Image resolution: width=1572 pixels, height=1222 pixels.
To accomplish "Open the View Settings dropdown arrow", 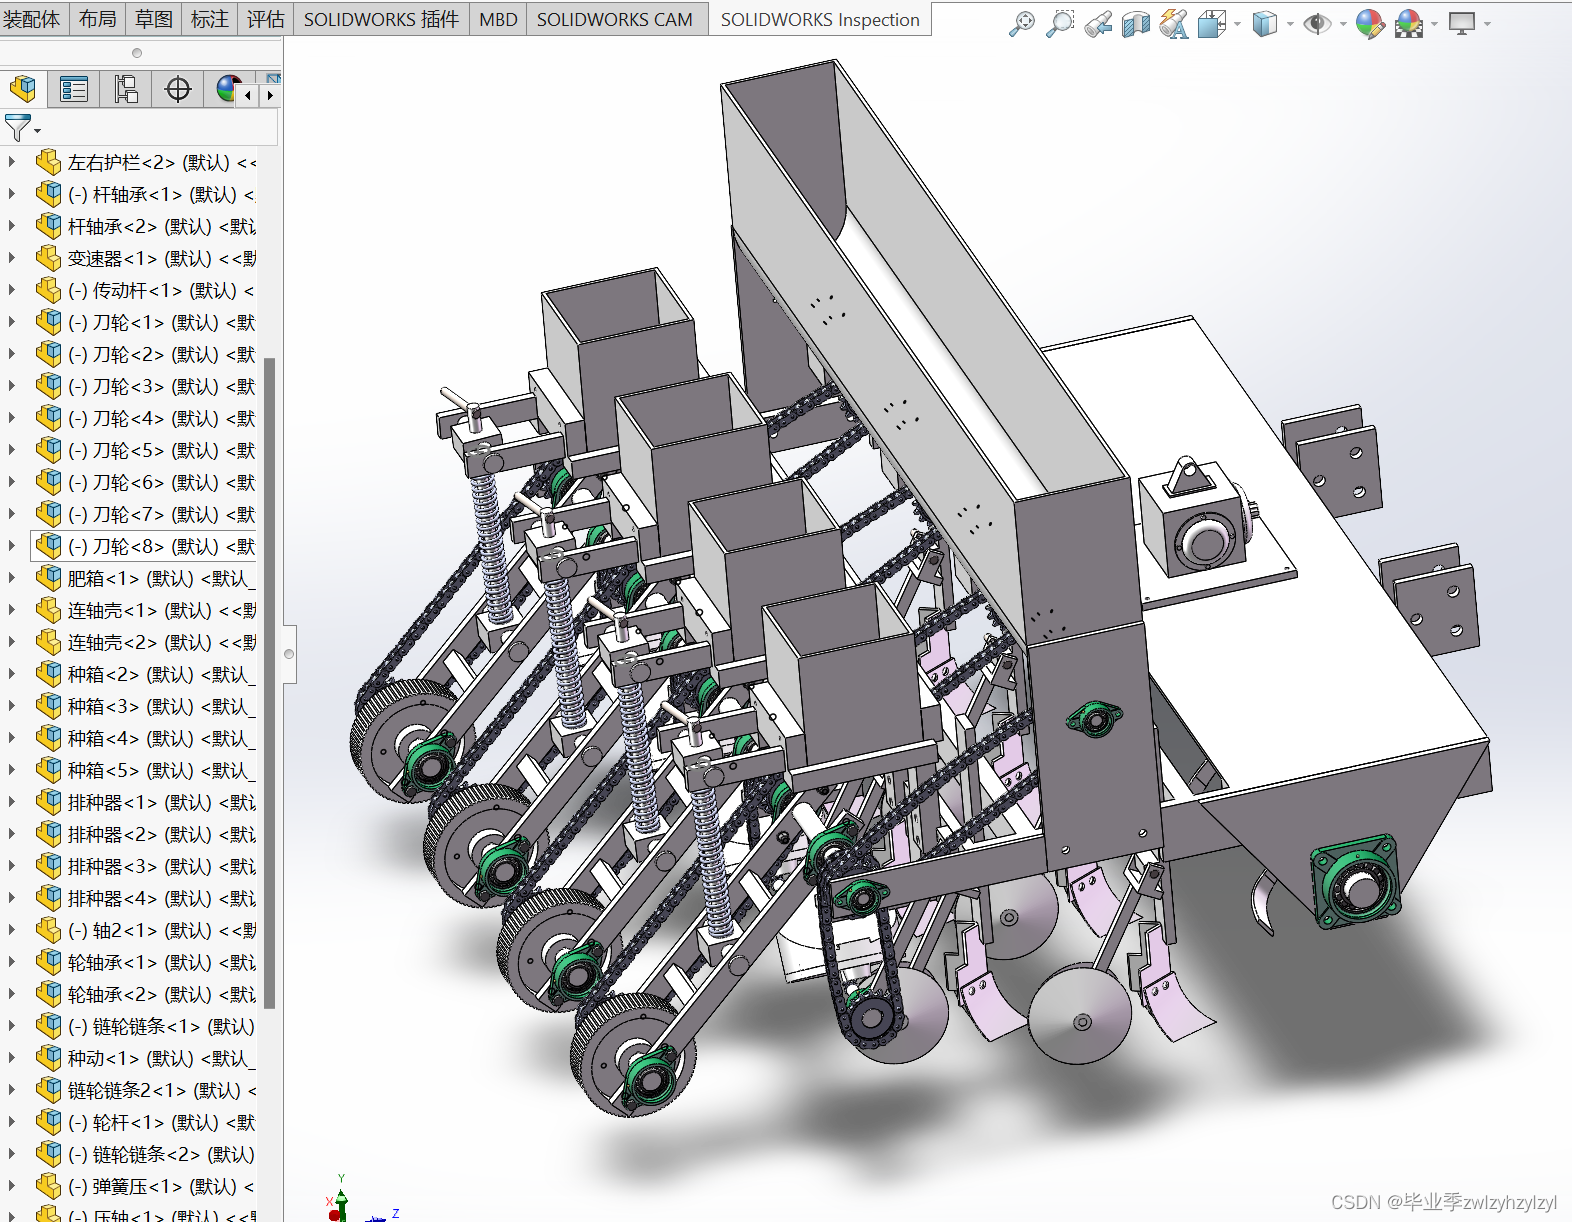I will 1487,24.
